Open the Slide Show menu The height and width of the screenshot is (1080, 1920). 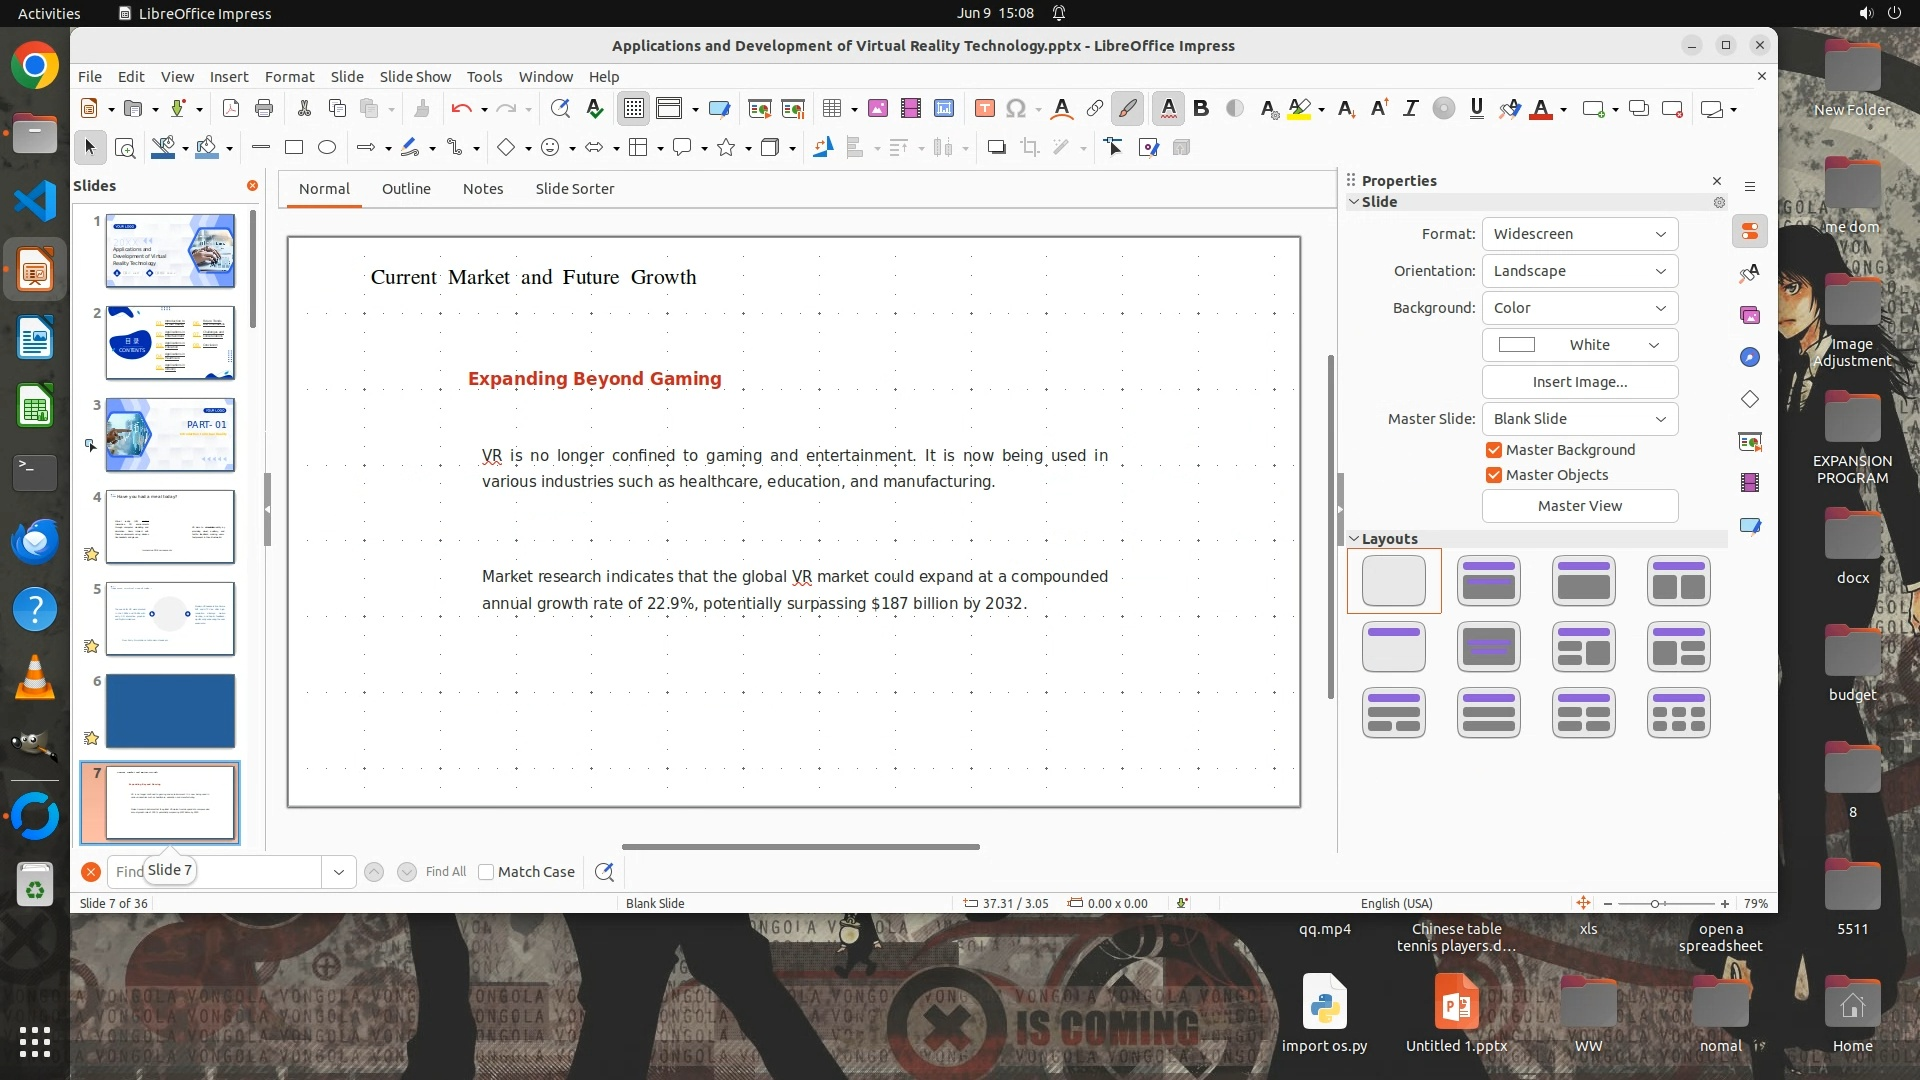(x=415, y=77)
